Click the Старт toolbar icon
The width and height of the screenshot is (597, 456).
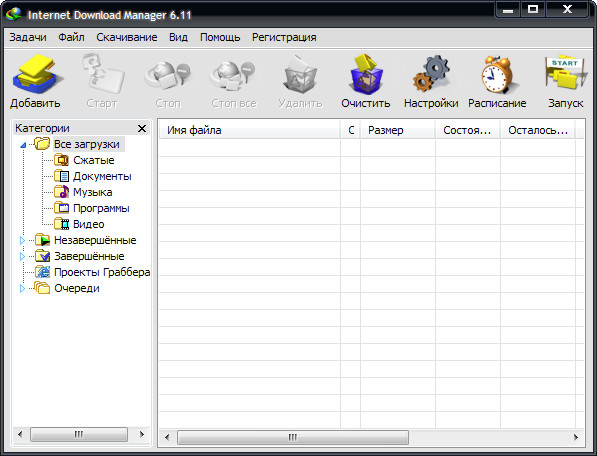click(x=102, y=74)
